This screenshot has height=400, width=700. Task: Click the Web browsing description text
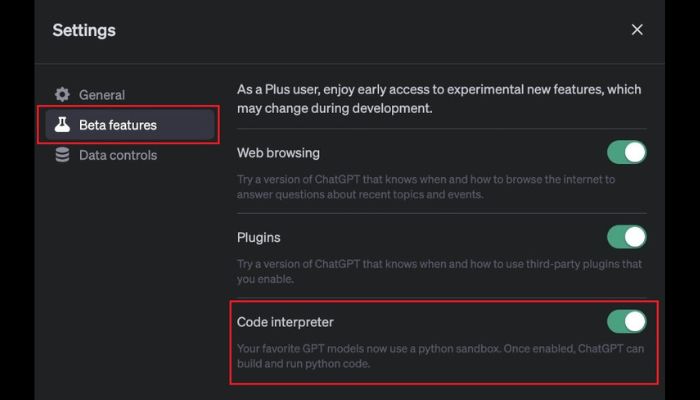(x=425, y=188)
